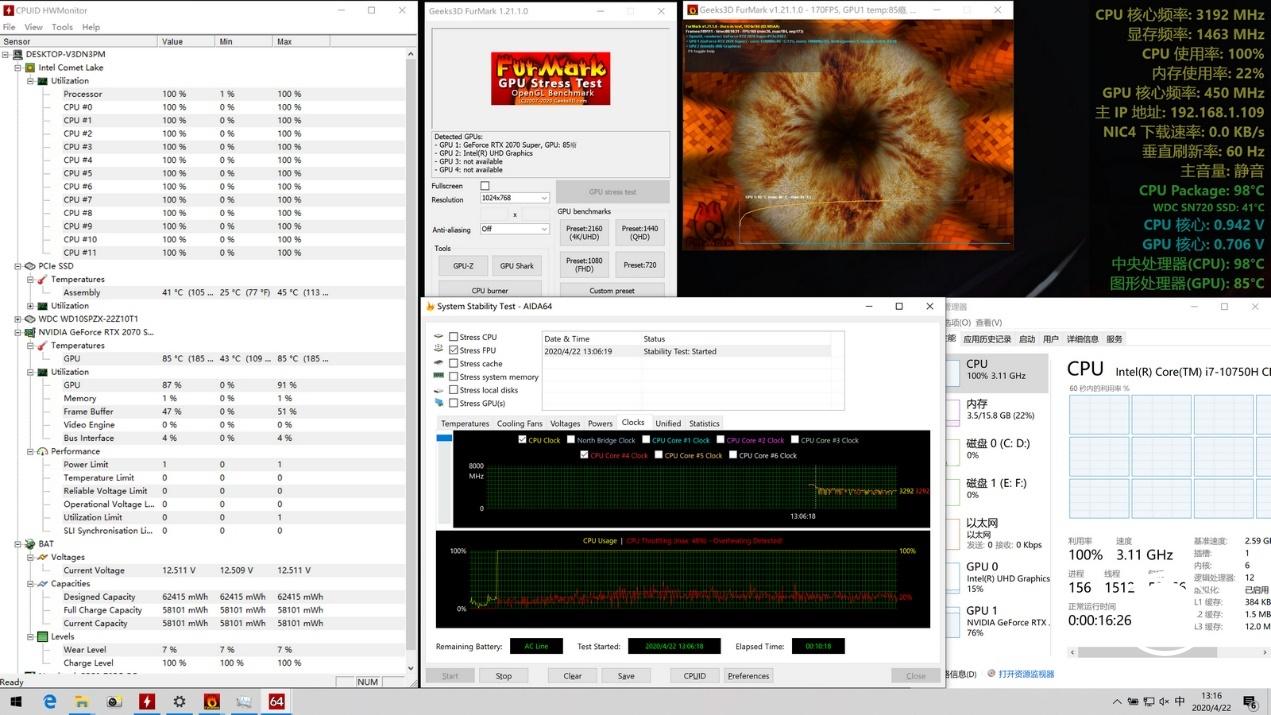
Task: Click the Windows Start button
Action: tap(16, 701)
